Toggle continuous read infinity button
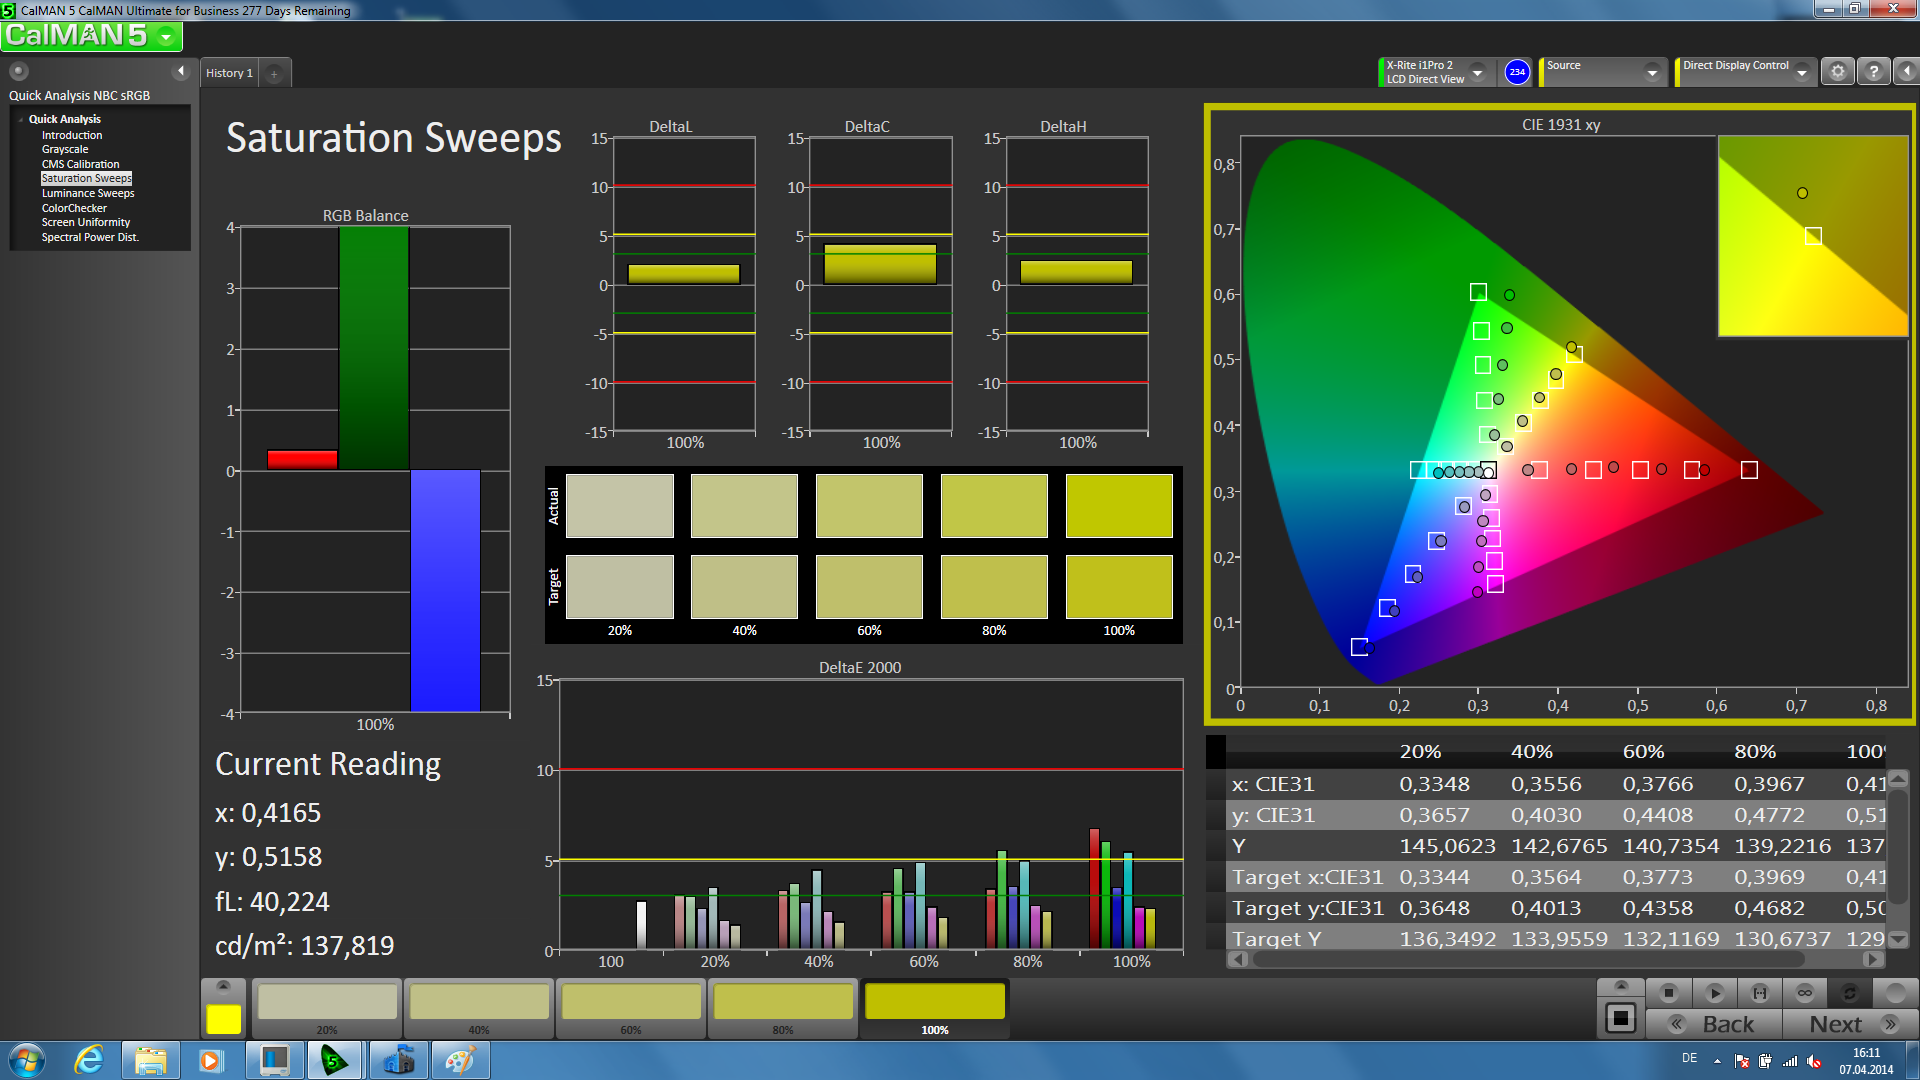The width and height of the screenshot is (1920, 1080). 1805,993
